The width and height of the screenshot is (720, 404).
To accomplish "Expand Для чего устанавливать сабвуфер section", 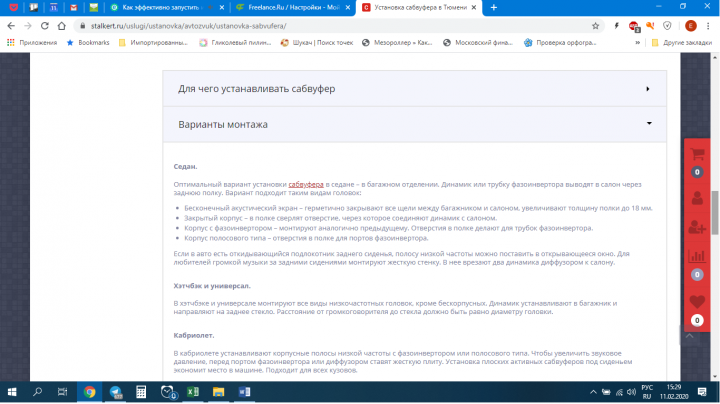I will [x=414, y=89].
